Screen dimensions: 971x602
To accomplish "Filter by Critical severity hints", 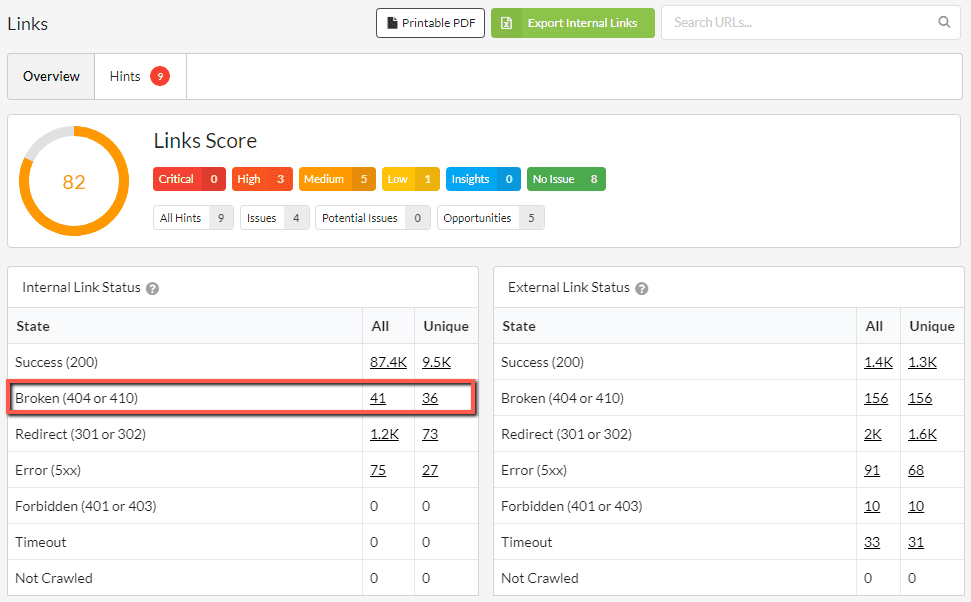I will tap(189, 179).
